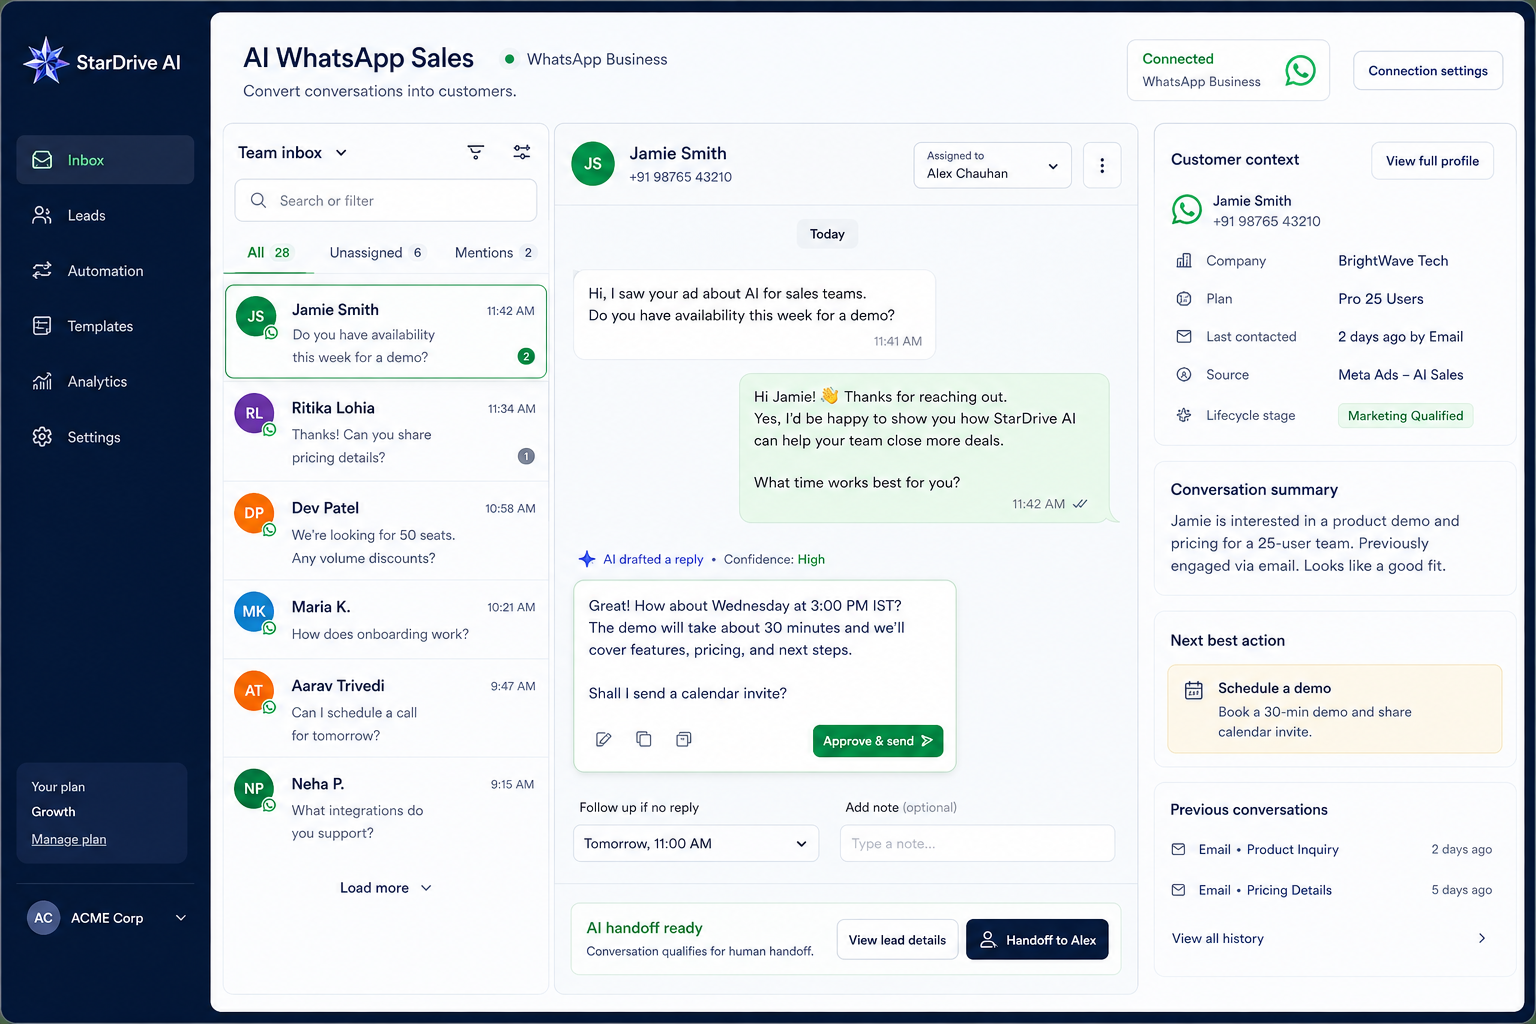Viewport: 1536px width, 1024px height.
Task: Click the Manage plan link
Action: pos(69,839)
